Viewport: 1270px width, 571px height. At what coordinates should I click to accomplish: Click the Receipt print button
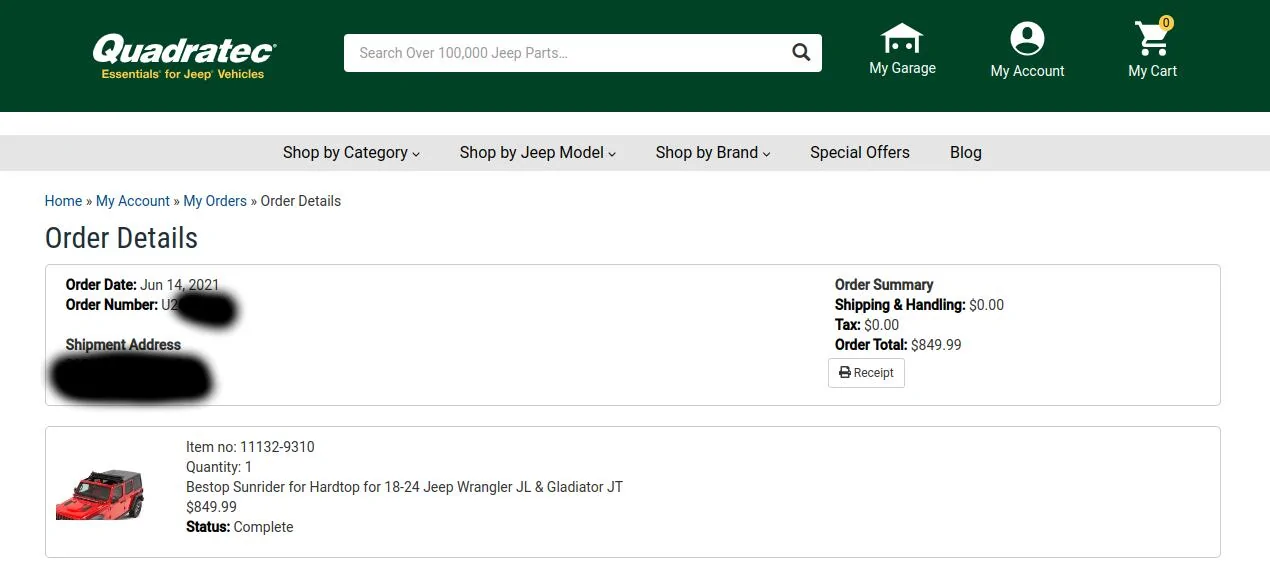(866, 373)
